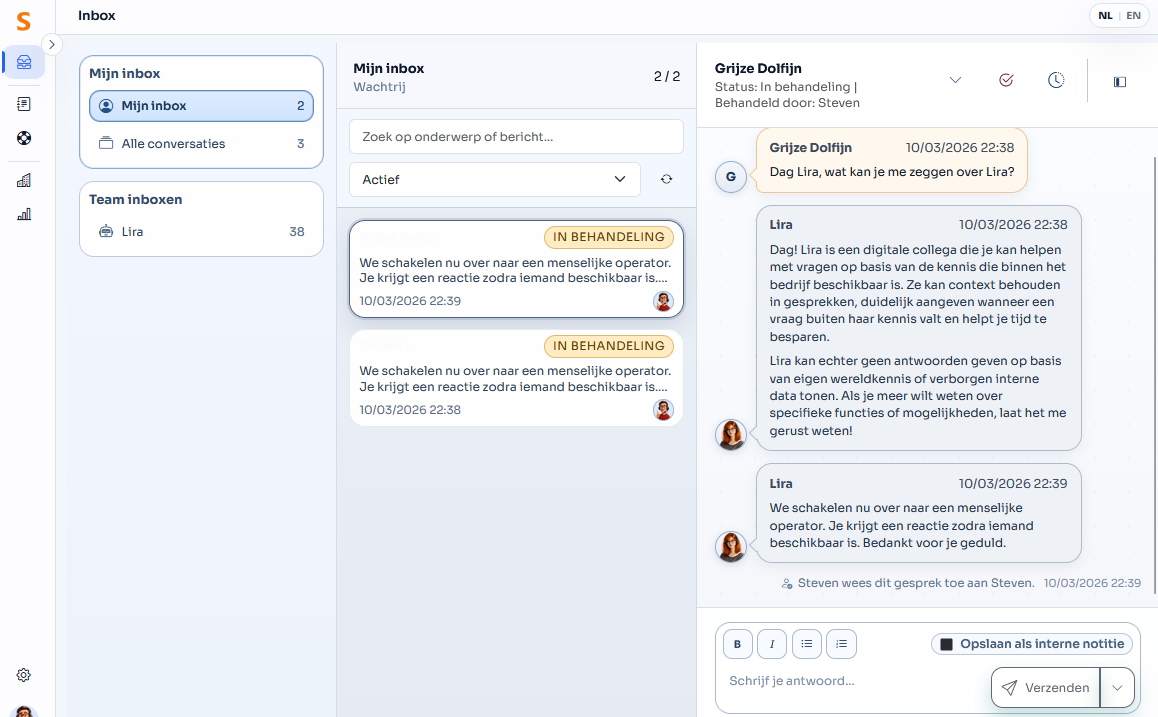Toggle bold formatting in the reply editor
The height and width of the screenshot is (717, 1158).
737,643
